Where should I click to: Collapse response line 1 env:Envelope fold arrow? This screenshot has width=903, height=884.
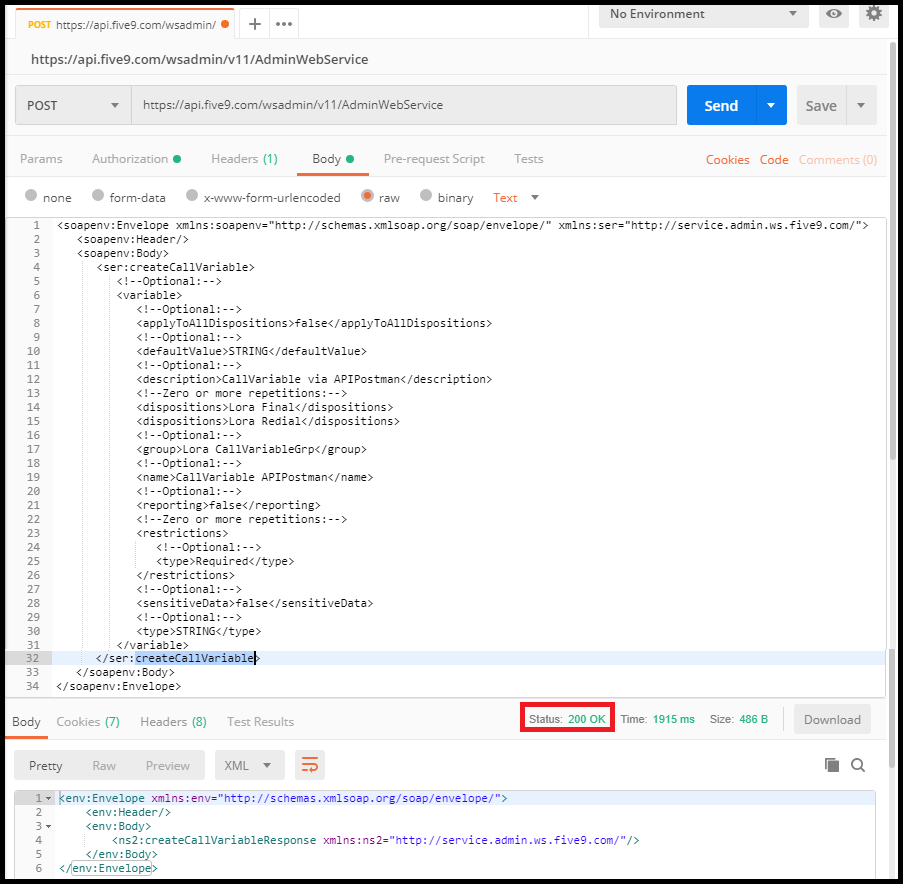click(49, 798)
